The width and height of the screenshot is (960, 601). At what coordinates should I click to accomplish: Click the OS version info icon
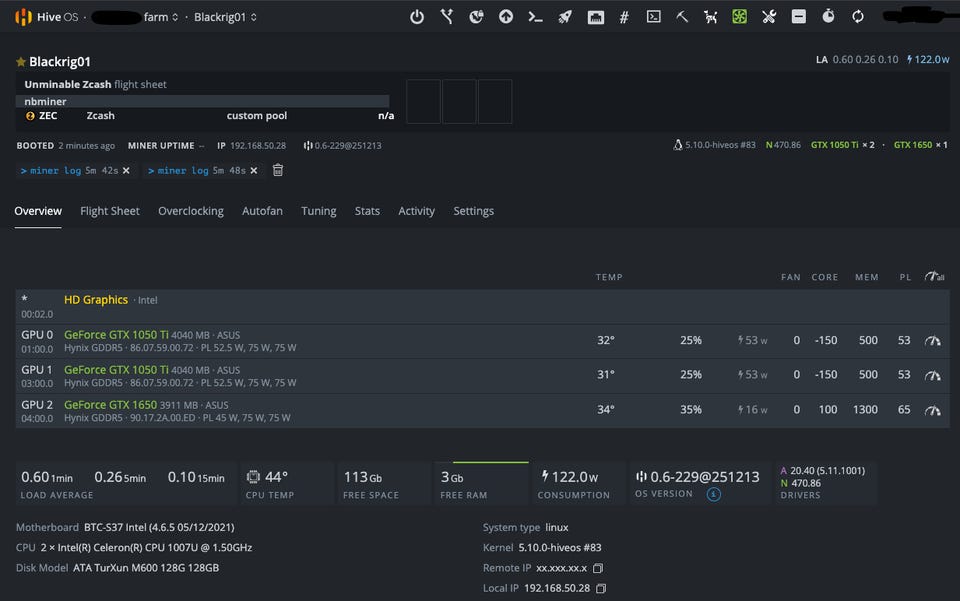714,494
